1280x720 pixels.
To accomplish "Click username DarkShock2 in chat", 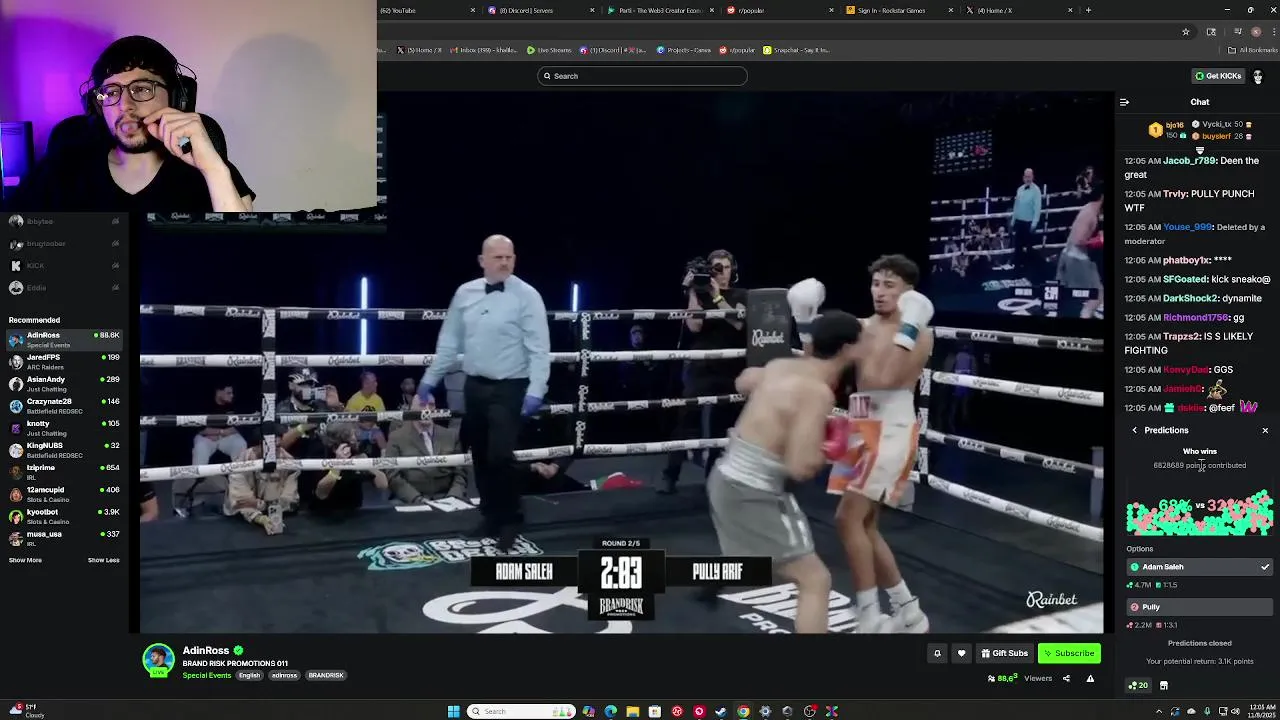I will (x=1190, y=298).
